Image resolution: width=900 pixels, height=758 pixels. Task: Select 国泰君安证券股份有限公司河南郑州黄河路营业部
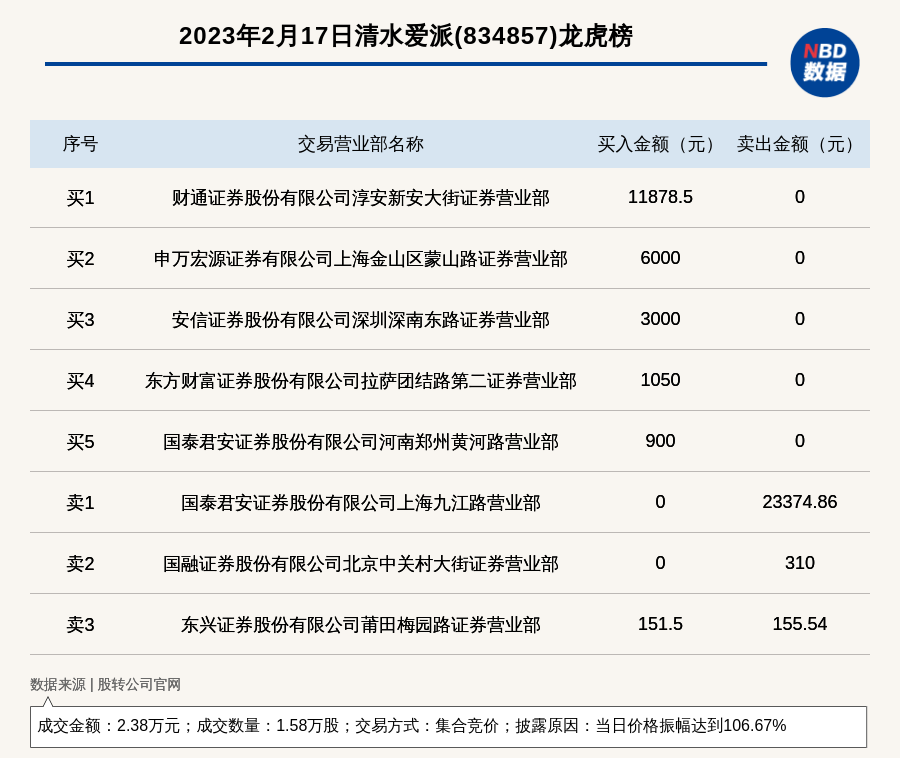(x=360, y=442)
